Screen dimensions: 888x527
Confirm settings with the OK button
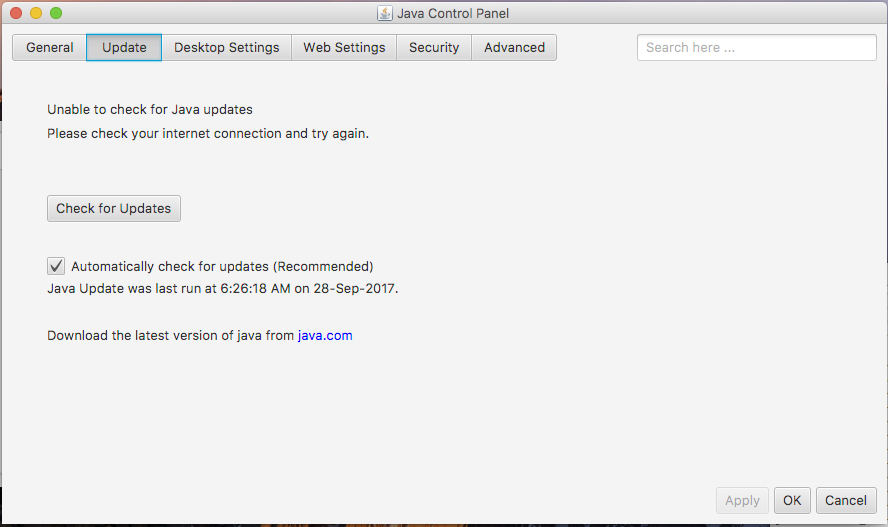pyautogui.click(x=792, y=500)
